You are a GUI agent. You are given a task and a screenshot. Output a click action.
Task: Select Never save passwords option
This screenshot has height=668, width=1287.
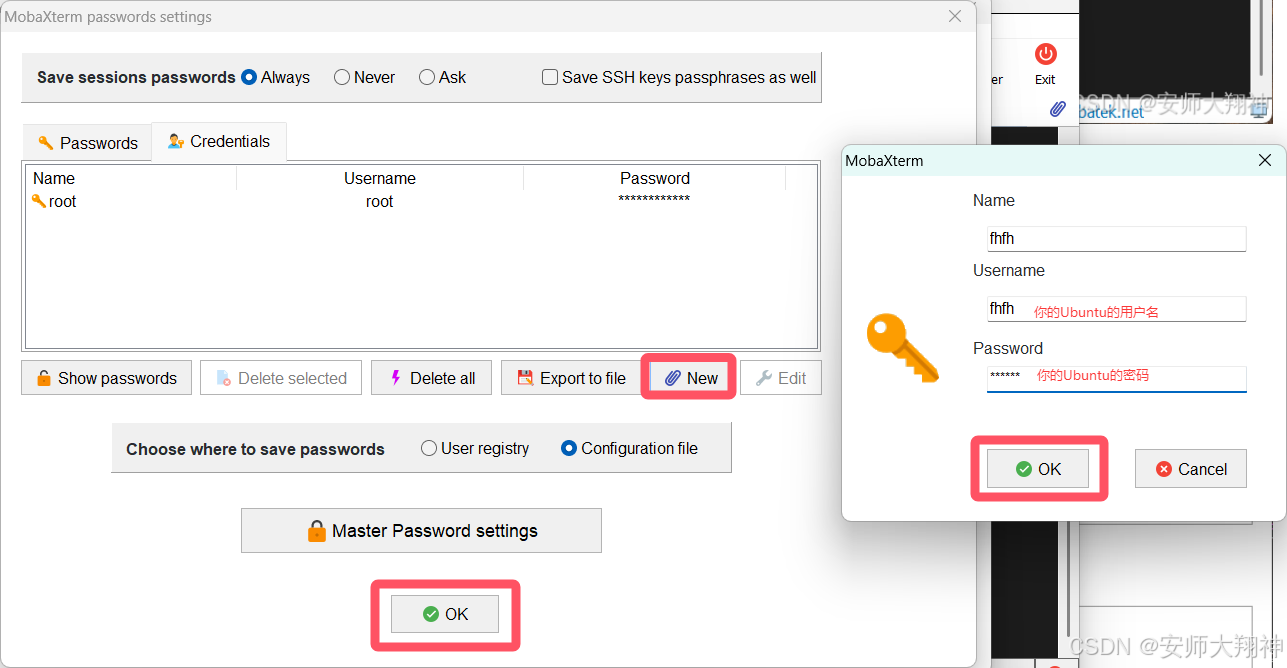point(342,77)
